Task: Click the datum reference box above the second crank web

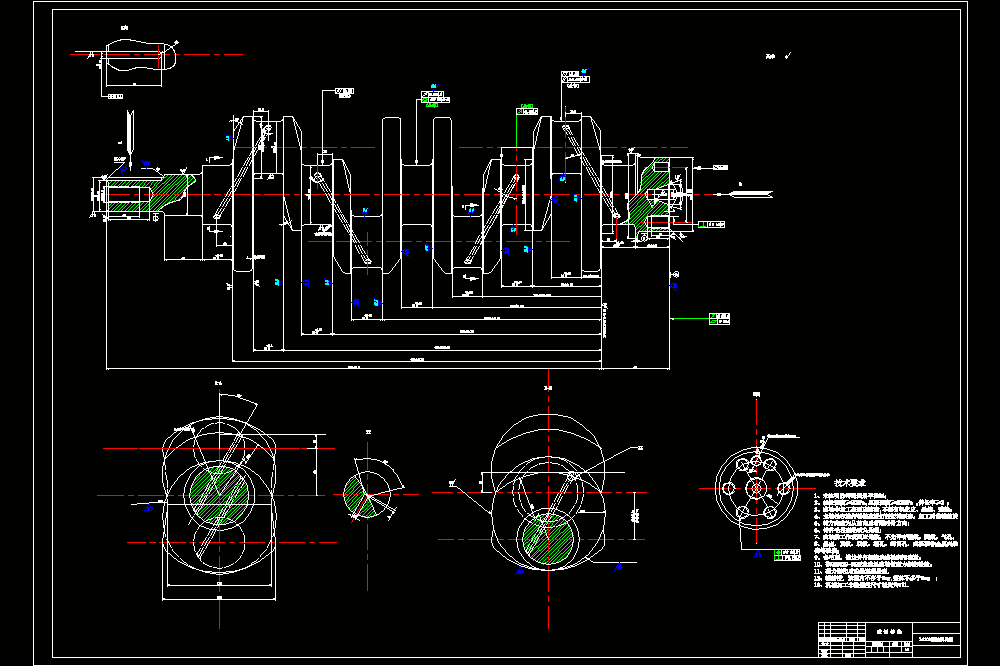Action: pos(344,92)
